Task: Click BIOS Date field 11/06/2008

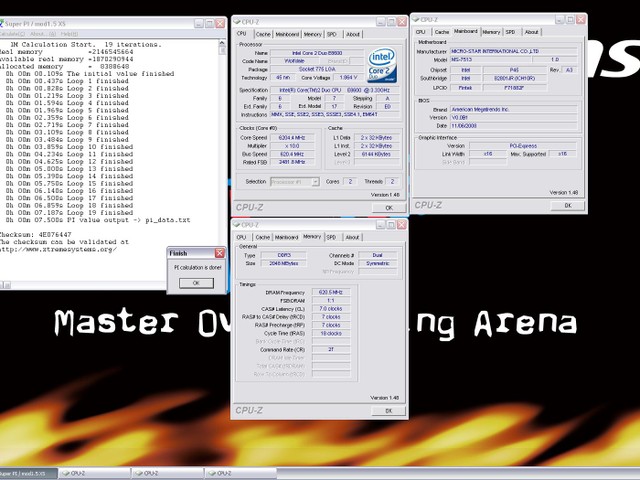Action: [x=513, y=126]
